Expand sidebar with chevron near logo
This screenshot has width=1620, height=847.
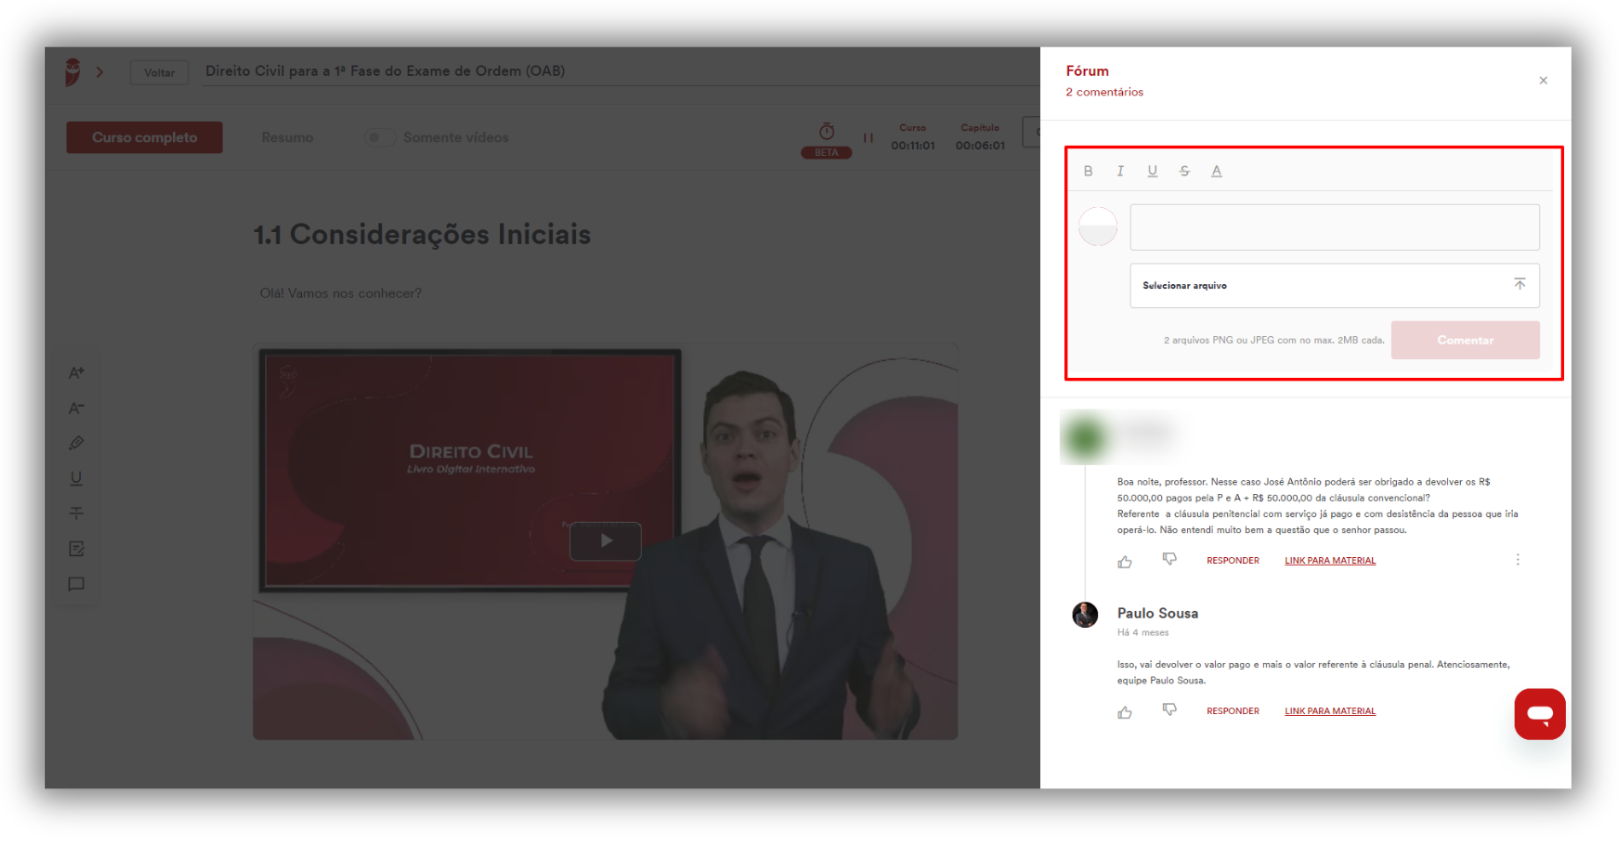click(99, 72)
